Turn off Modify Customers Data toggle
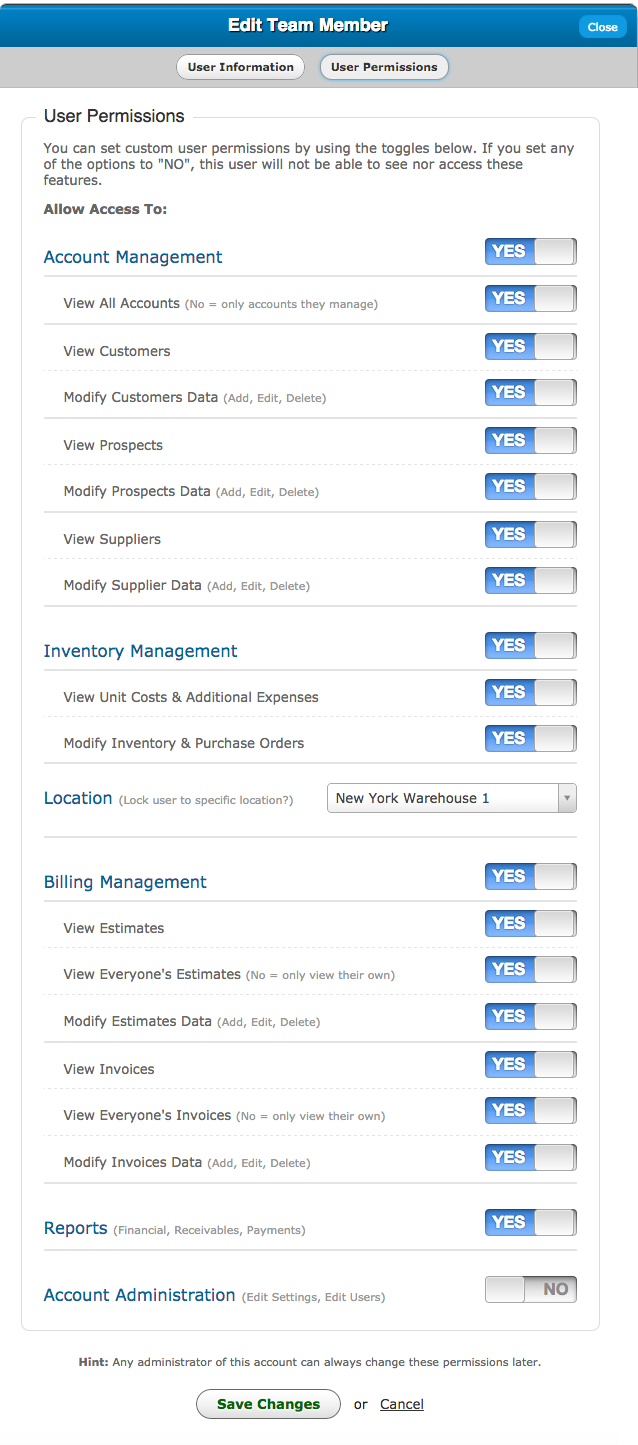The width and height of the screenshot is (638, 1445). click(x=530, y=393)
